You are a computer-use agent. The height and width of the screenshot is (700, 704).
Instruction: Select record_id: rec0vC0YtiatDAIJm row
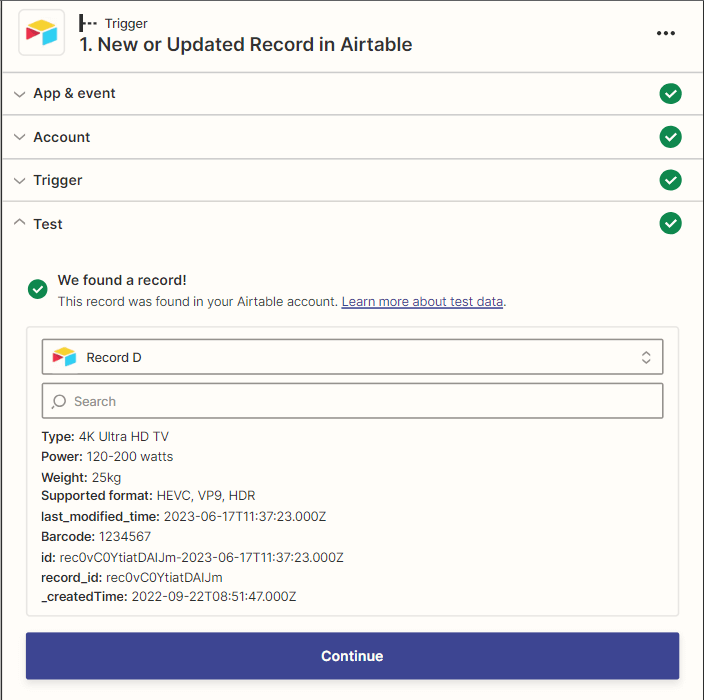[132, 577]
